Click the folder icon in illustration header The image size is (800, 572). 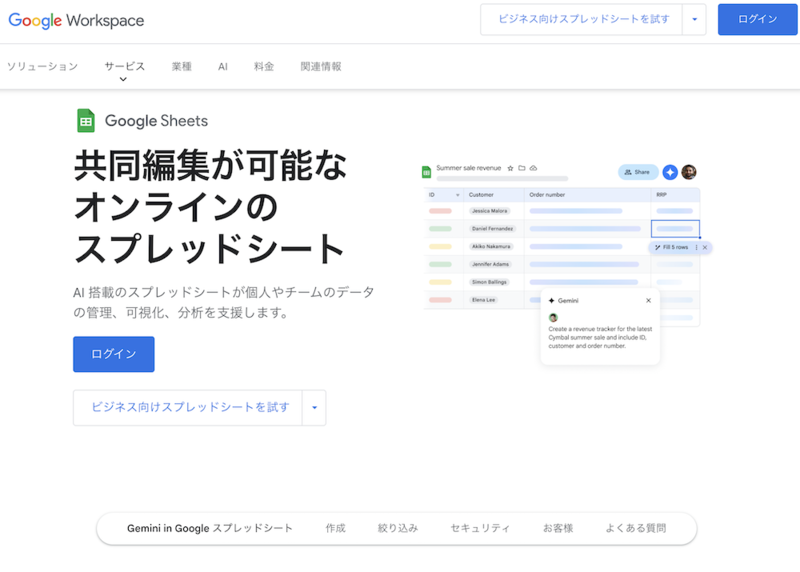[521, 168]
